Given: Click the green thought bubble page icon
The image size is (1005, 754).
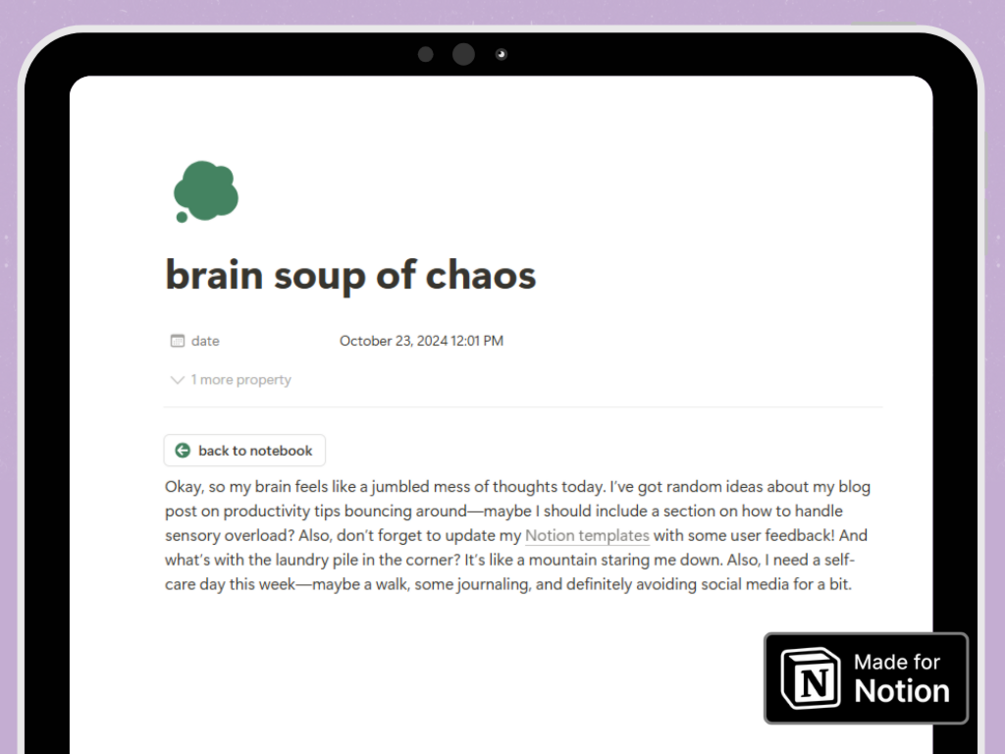Looking at the screenshot, I should [x=206, y=191].
